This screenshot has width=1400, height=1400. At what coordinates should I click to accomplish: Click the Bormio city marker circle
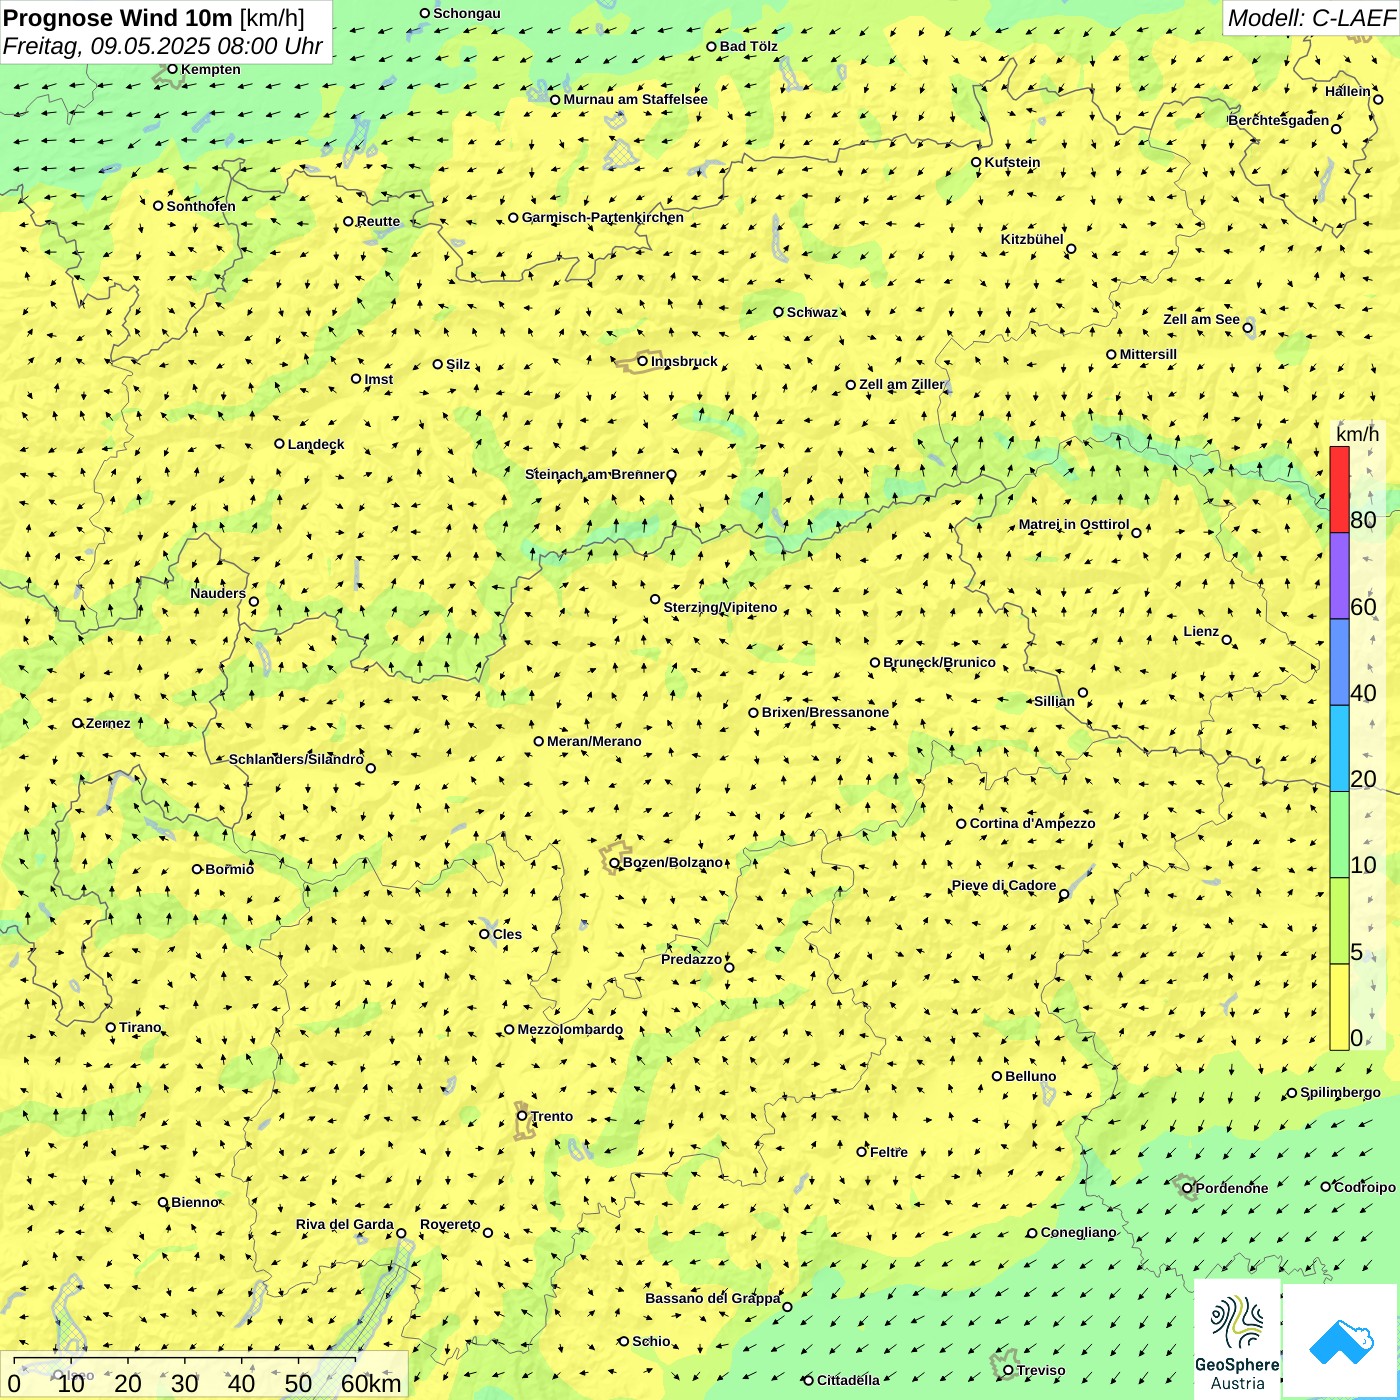pos(197,869)
